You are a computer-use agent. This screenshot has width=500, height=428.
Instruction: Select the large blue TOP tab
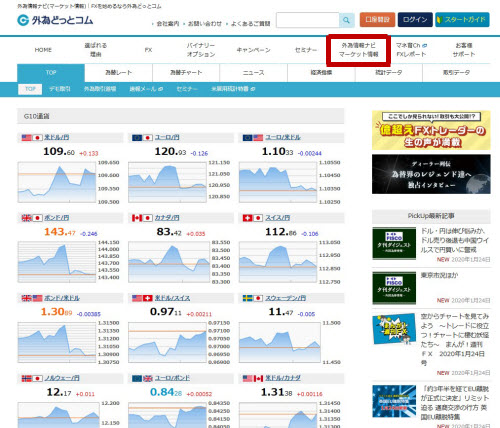(x=51, y=73)
